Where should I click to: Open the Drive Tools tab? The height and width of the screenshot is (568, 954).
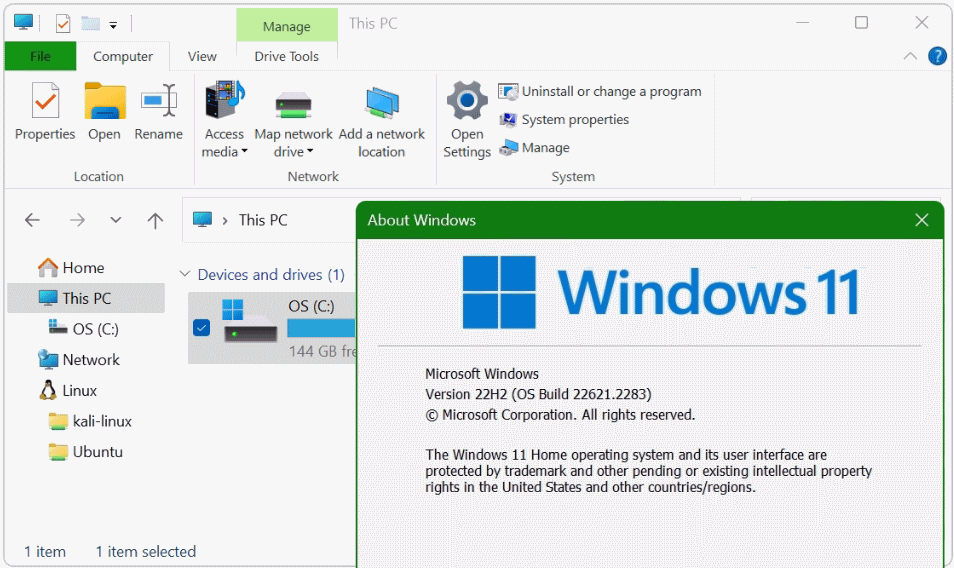coord(287,56)
